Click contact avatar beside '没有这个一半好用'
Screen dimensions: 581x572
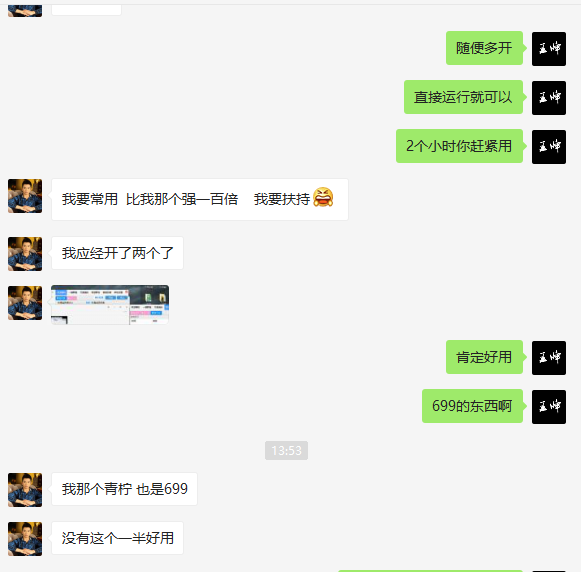coord(25,539)
